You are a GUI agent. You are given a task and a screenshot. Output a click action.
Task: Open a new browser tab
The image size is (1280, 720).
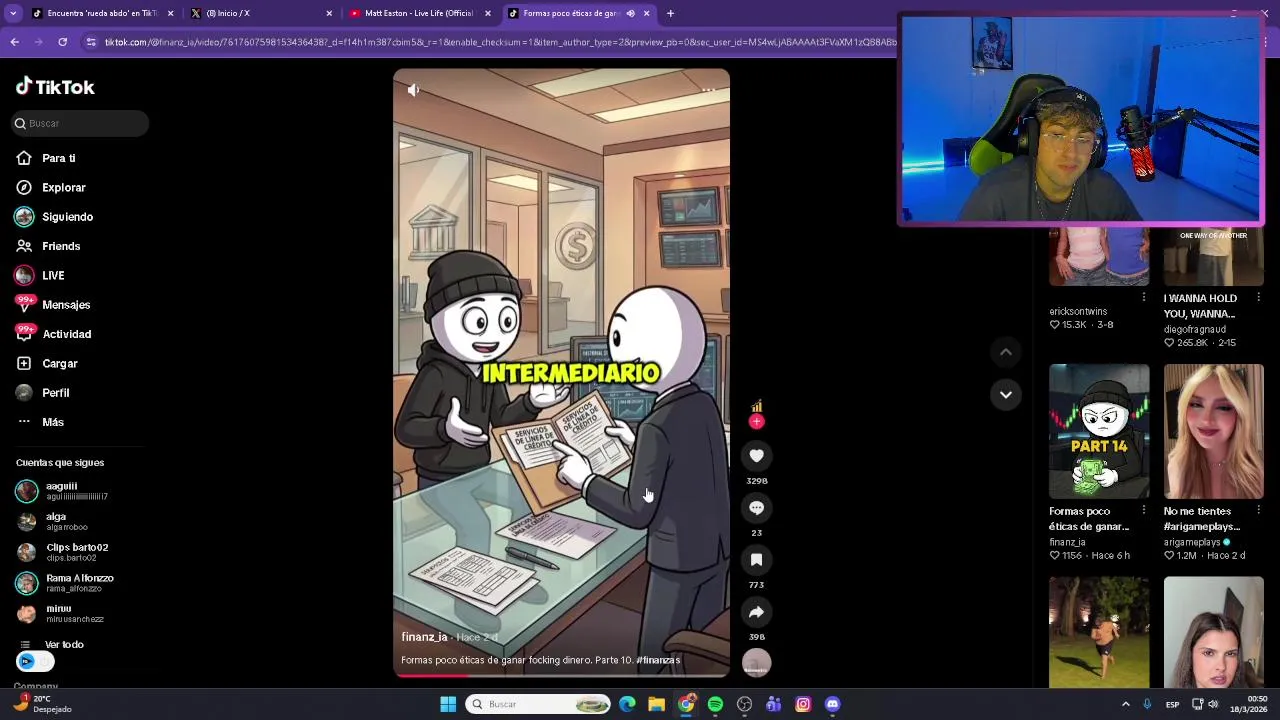(670, 13)
